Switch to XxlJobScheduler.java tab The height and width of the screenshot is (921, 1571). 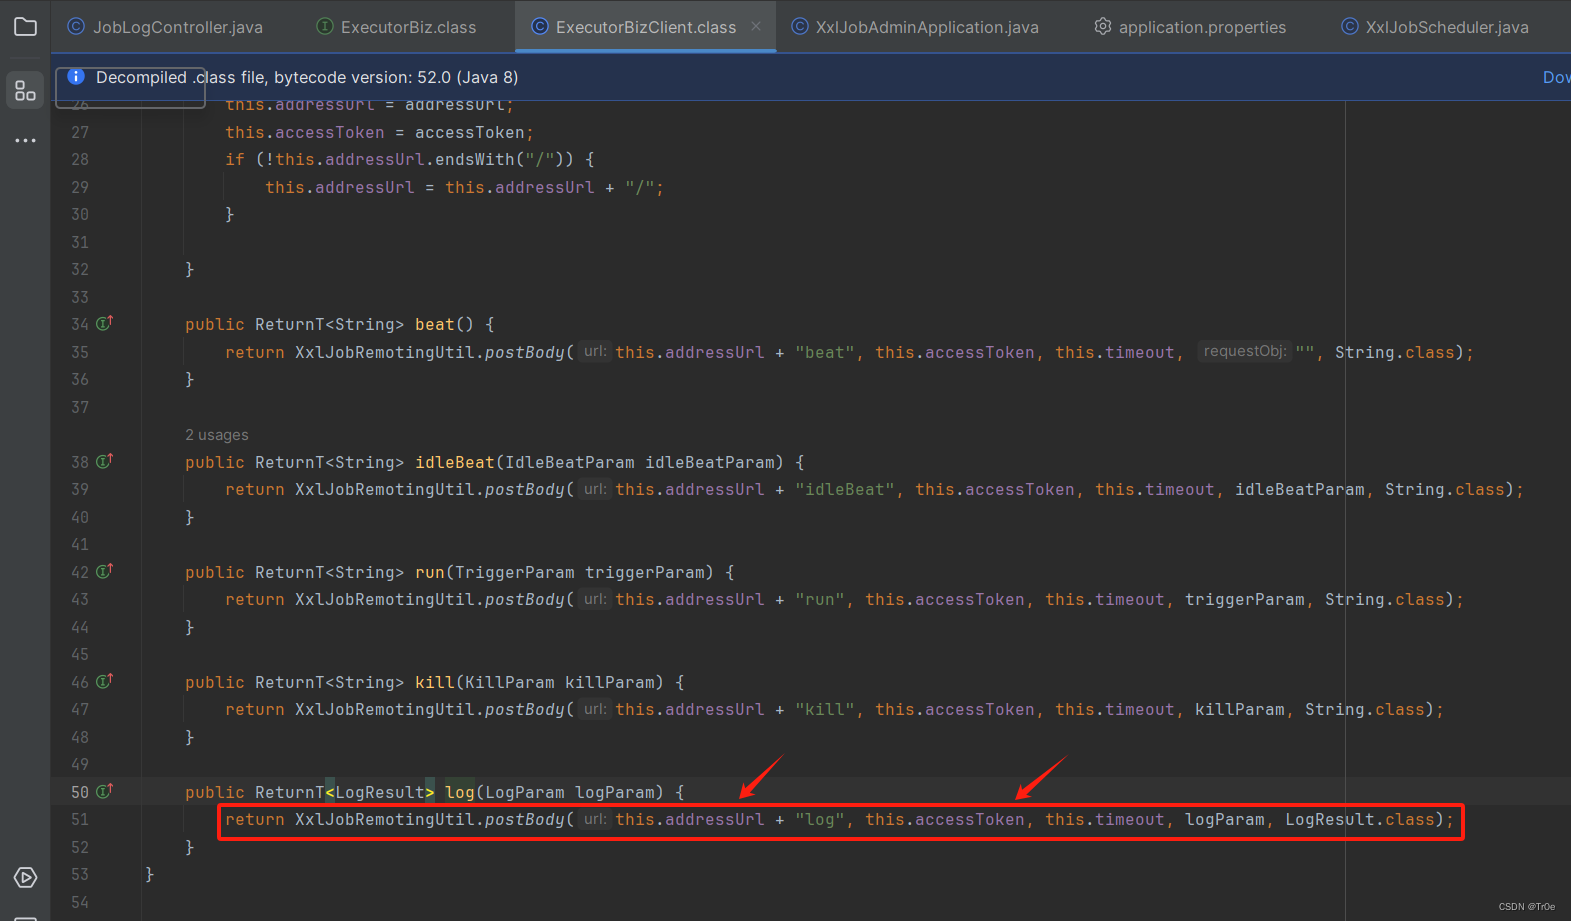(1435, 27)
